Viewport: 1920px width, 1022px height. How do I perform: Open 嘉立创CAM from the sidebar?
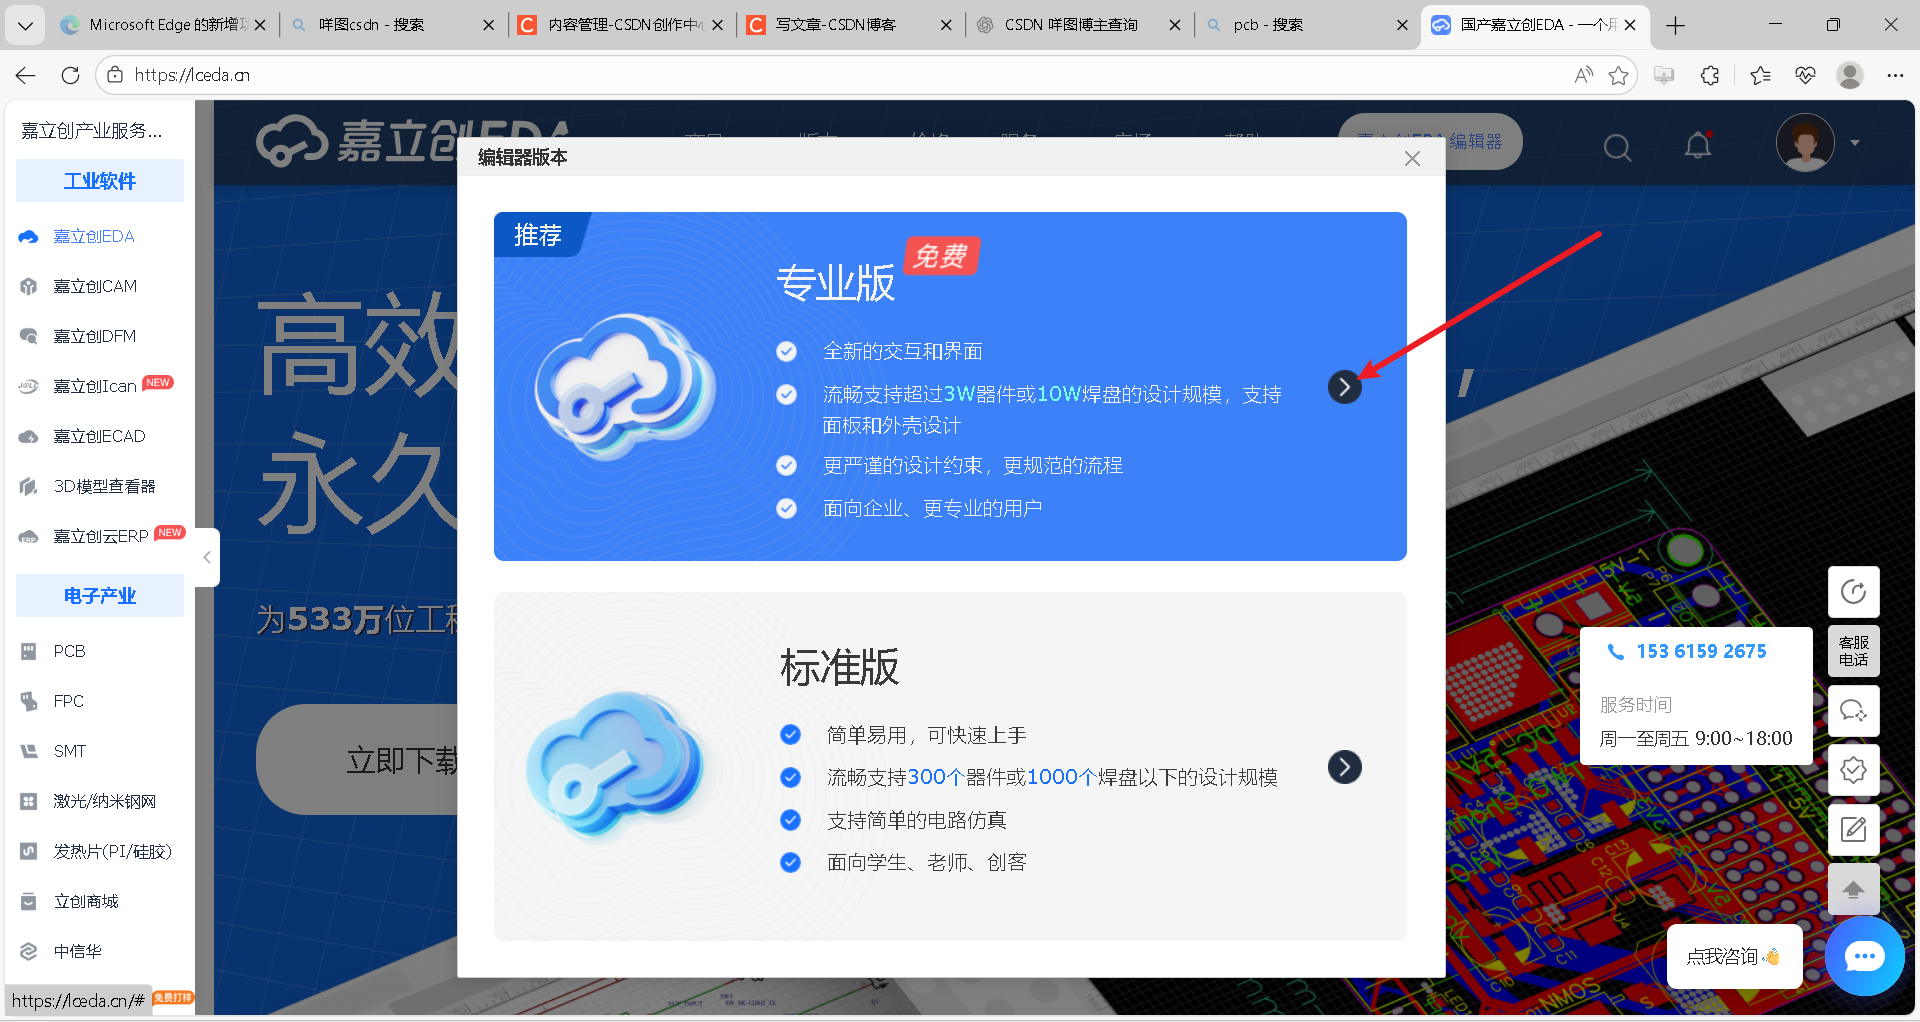tap(27, 286)
